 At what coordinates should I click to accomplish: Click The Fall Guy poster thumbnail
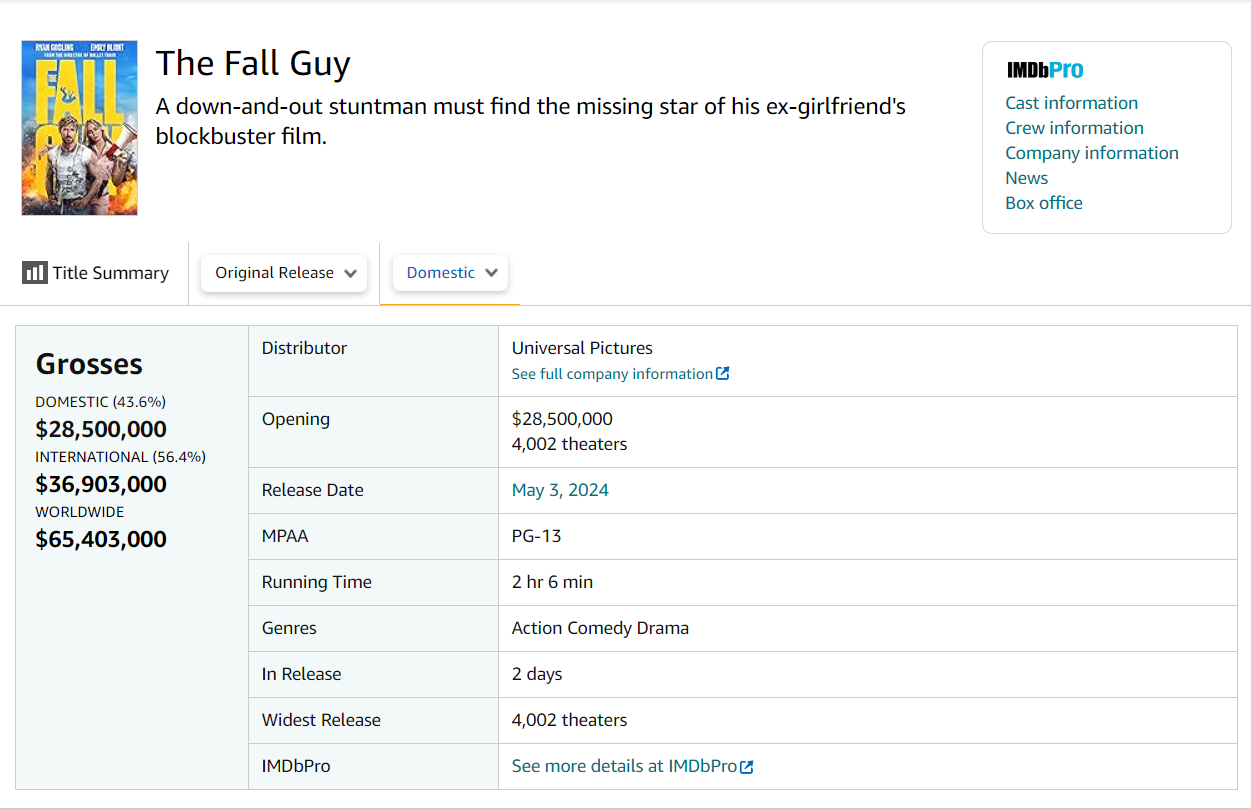(x=80, y=128)
